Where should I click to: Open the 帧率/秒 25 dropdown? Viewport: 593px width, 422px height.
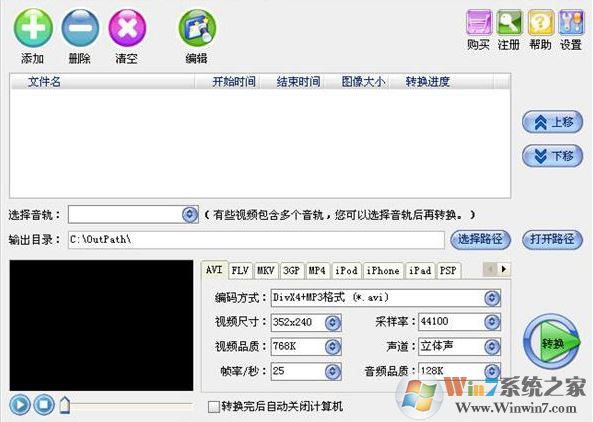(x=332, y=372)
